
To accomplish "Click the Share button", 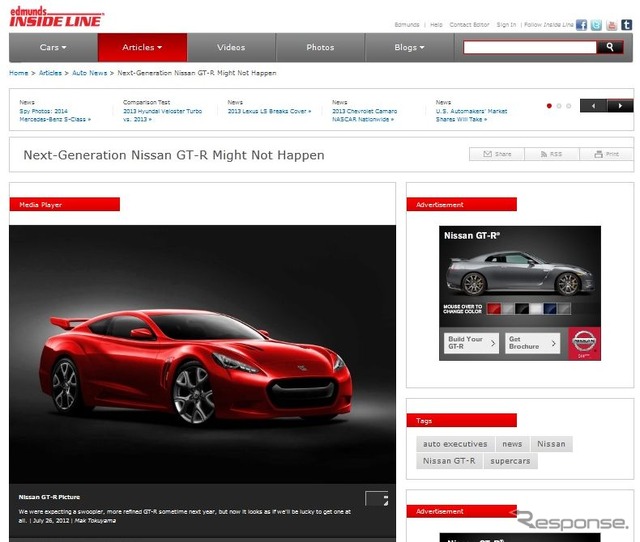I will click(x=497, y=154).
